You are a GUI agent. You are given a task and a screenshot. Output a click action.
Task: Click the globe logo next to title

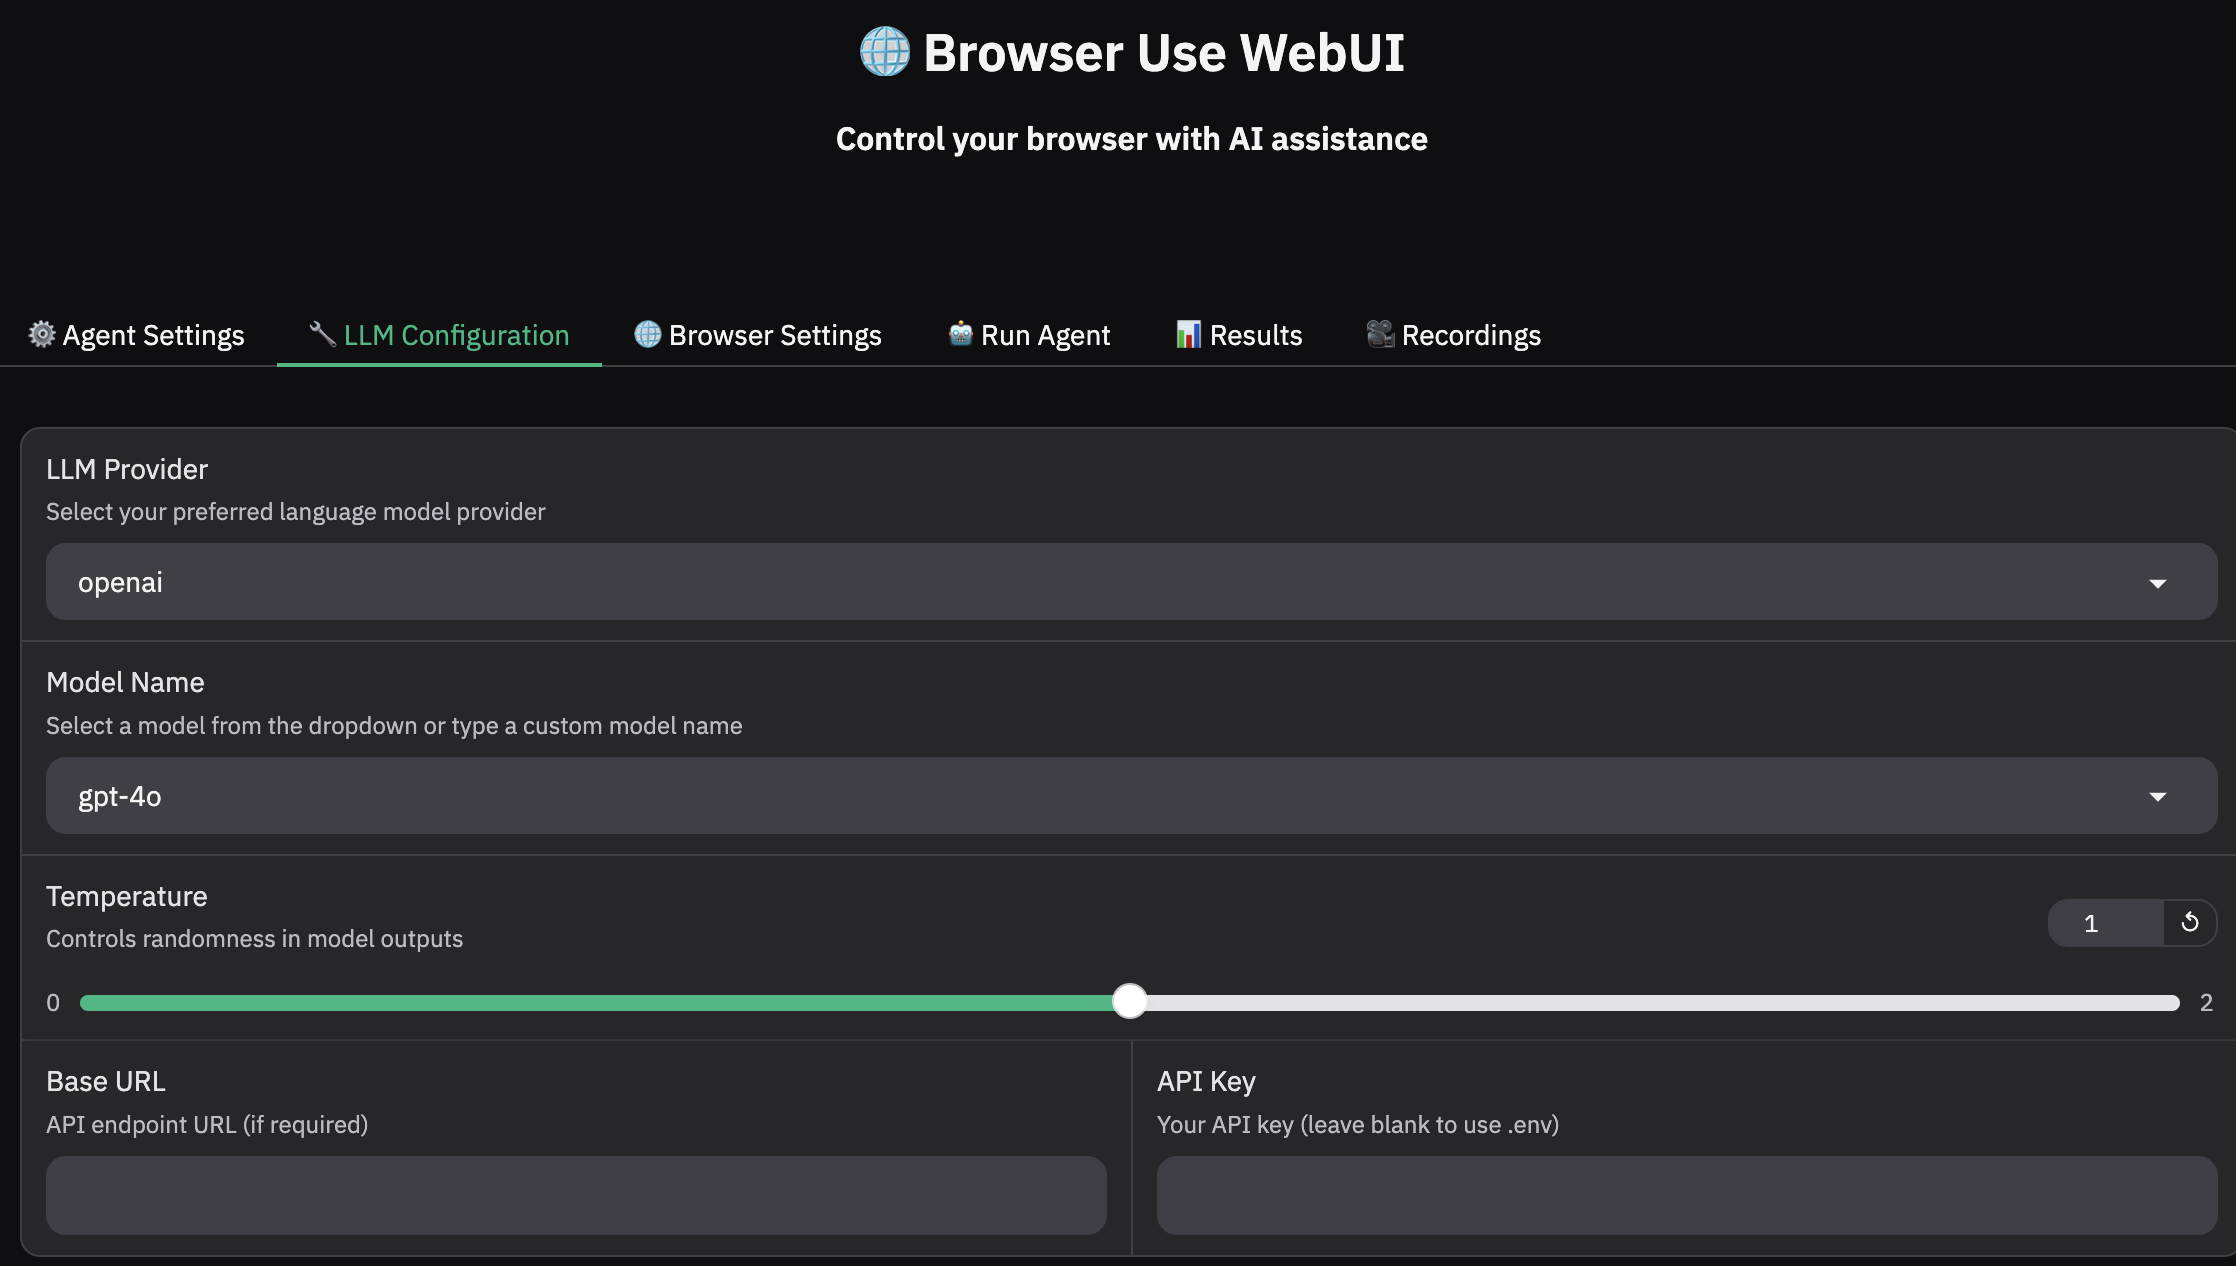885,52
